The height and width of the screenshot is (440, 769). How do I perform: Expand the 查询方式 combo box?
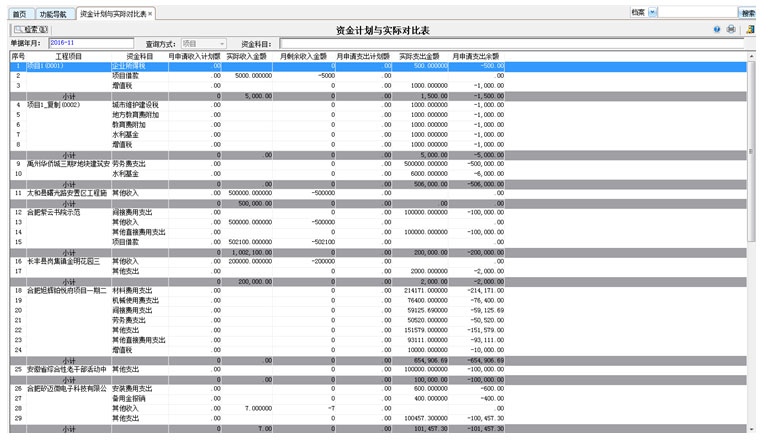coord(222,44)
